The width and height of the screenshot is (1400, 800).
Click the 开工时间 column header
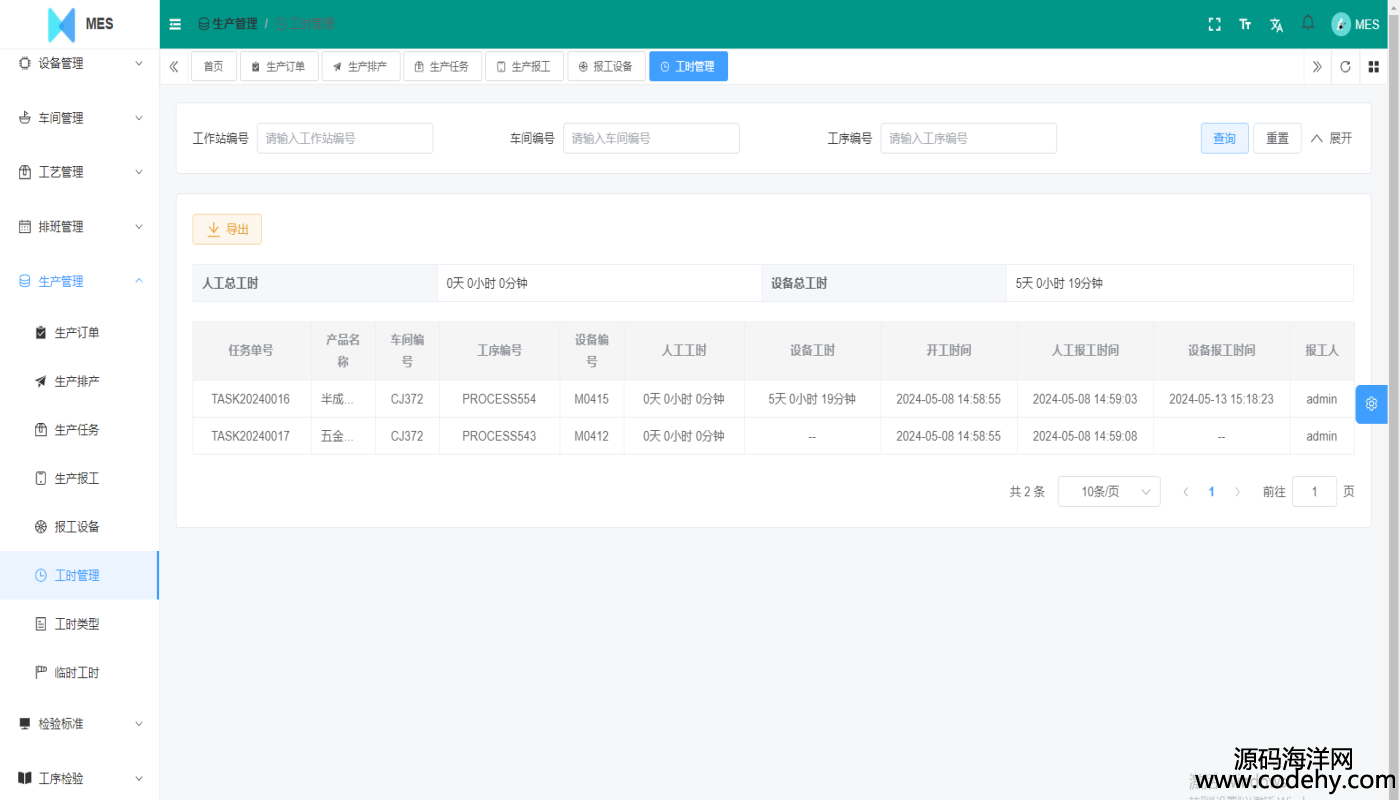[949, 351]
